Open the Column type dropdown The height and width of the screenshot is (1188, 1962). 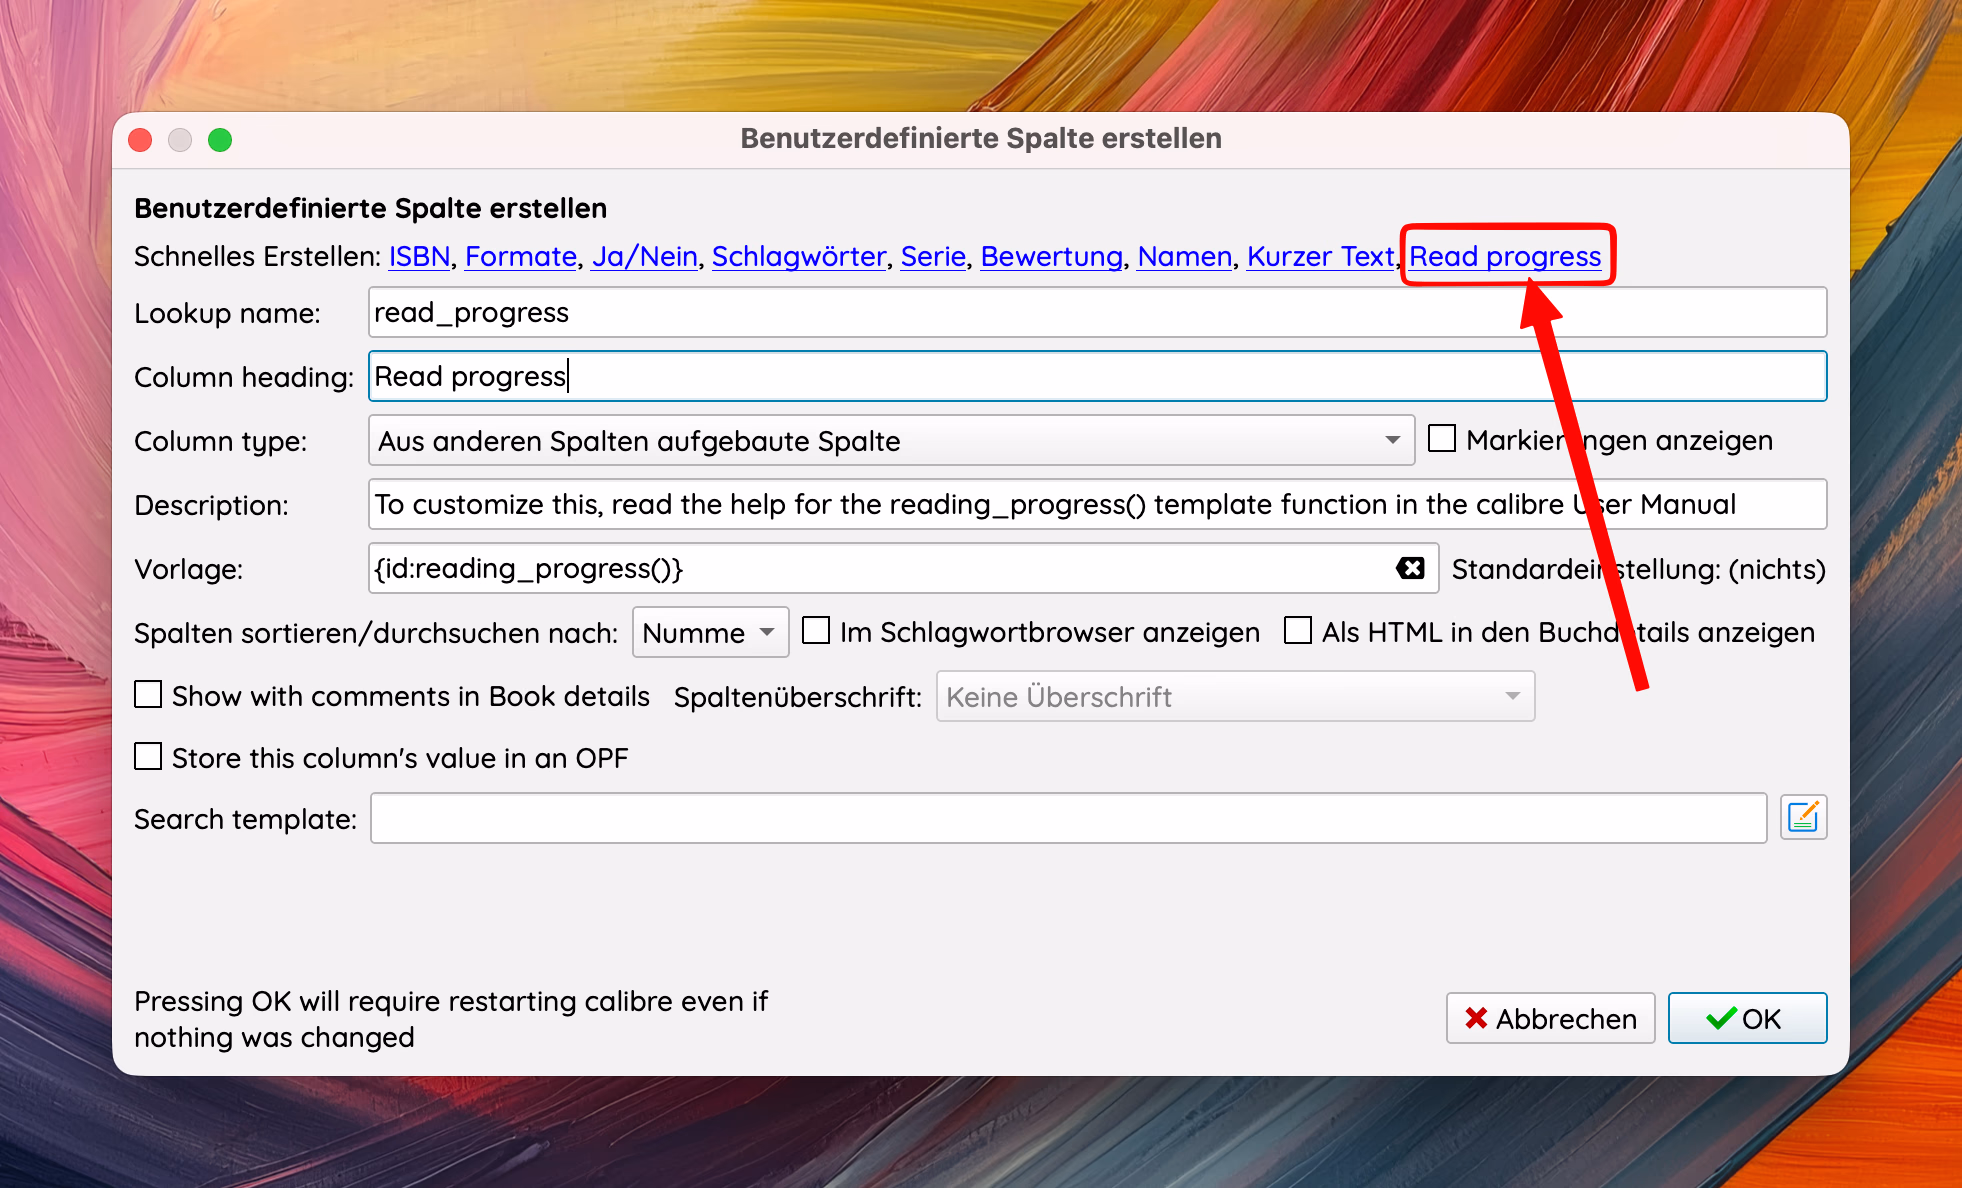pos(890,441)
